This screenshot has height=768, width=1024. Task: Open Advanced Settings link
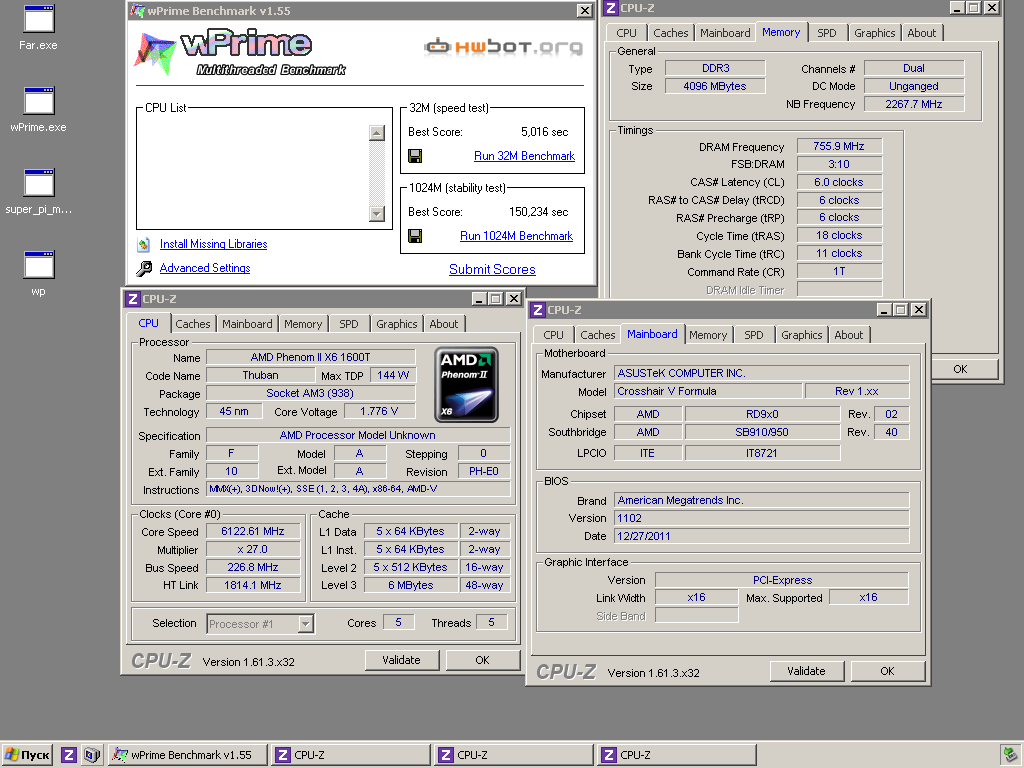(205, 268)
